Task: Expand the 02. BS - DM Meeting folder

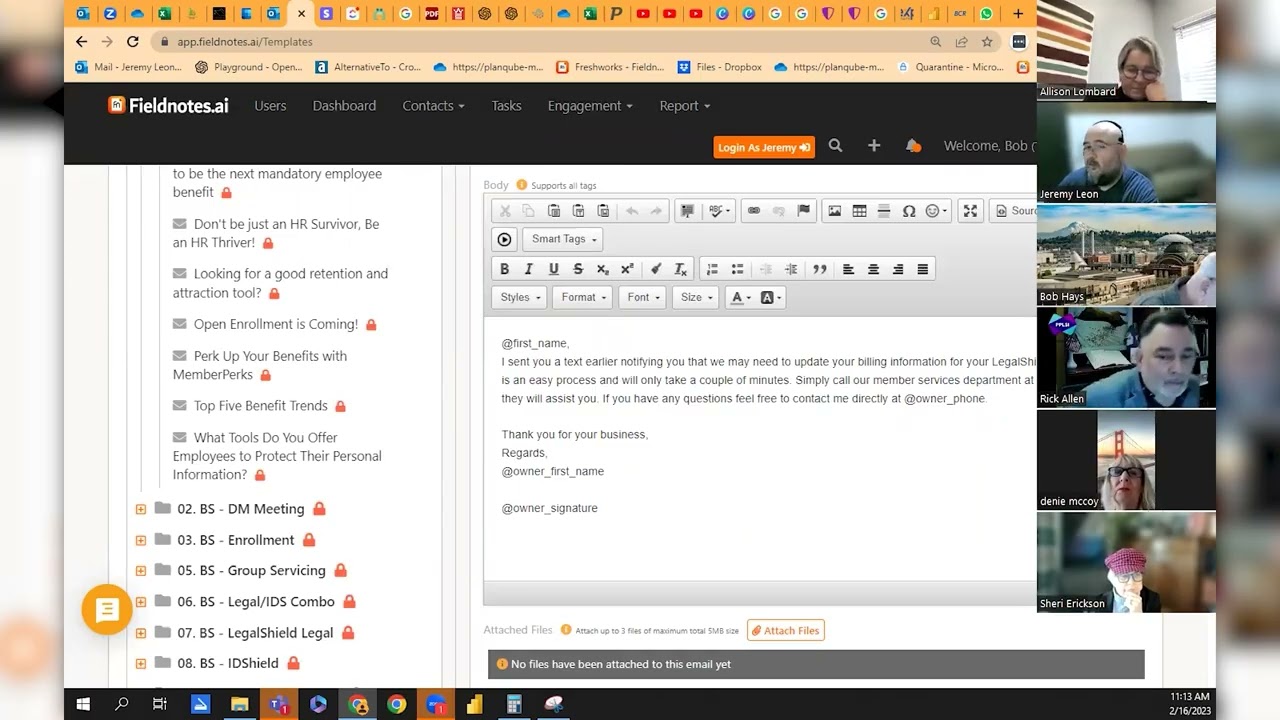Action: point(141,509)
